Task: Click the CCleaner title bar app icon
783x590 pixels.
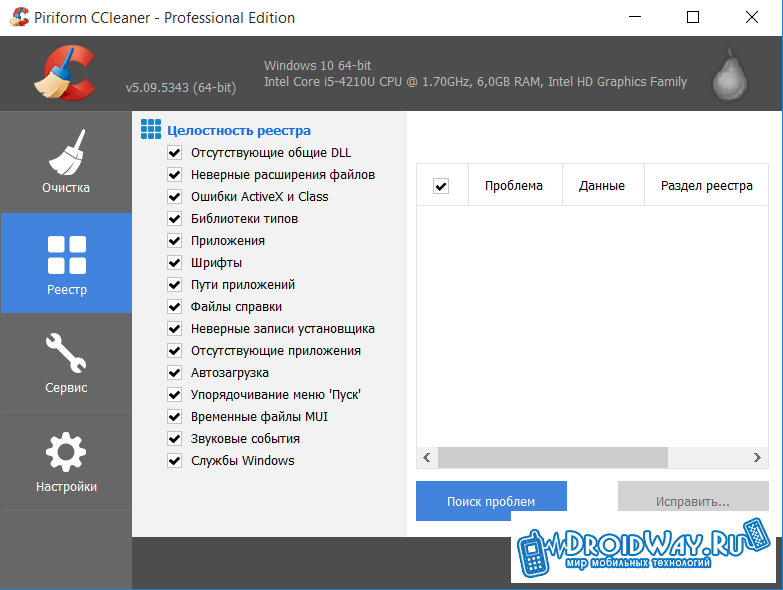Action: tap(19, 17)
